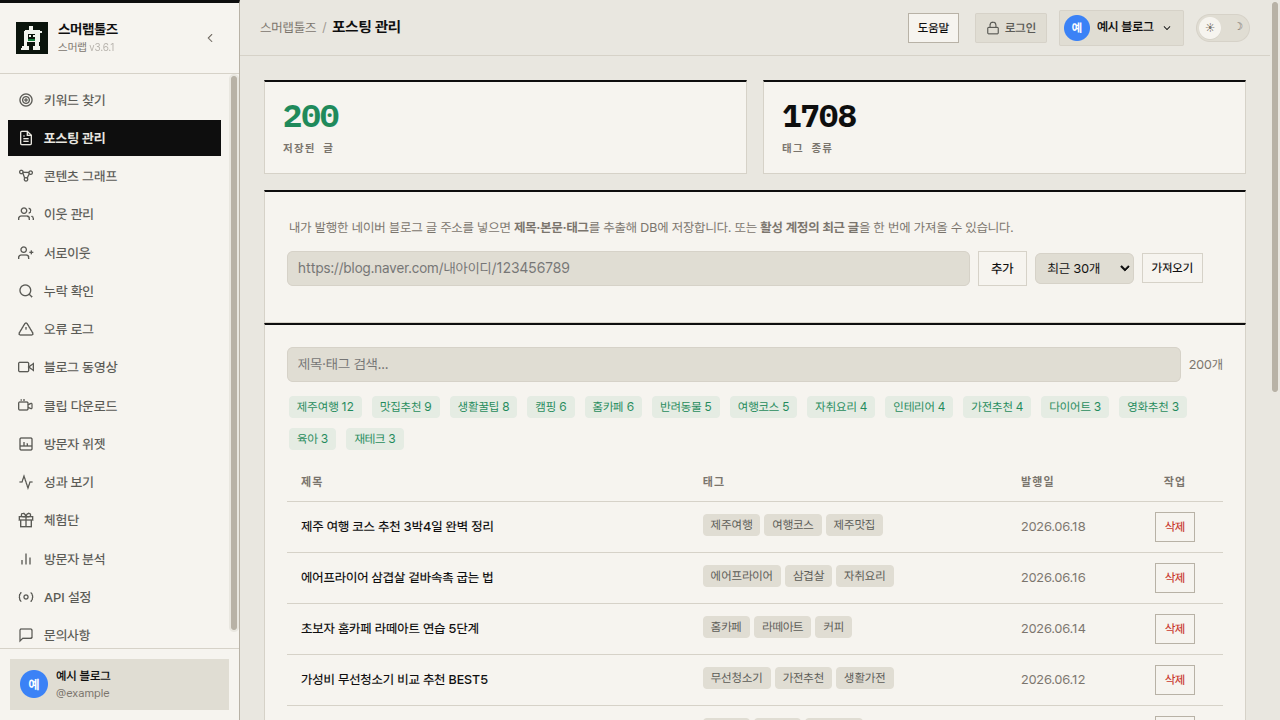Select tag chip 영화추천 3
Image resolution: width=1280 pixels, height=720 pixels.
point(1153,407)
